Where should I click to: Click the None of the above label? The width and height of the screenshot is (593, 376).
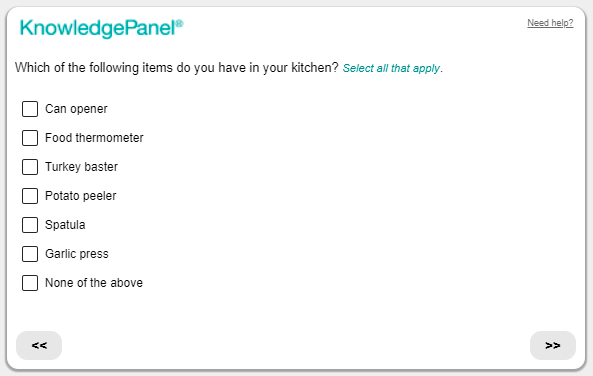[94, 283]
